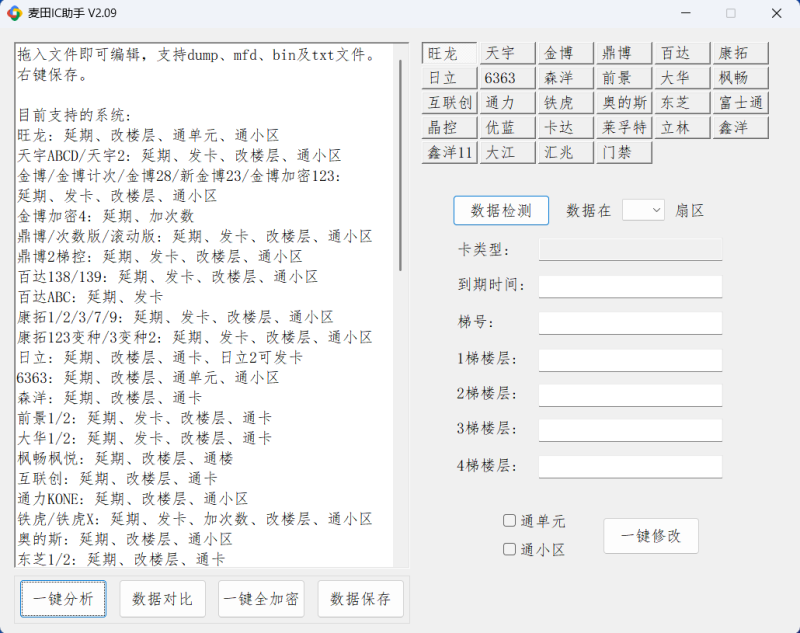This screenshot has height=633, width=800.
Task: Select the 日立 system button
Action: click(x=449, y=78)
